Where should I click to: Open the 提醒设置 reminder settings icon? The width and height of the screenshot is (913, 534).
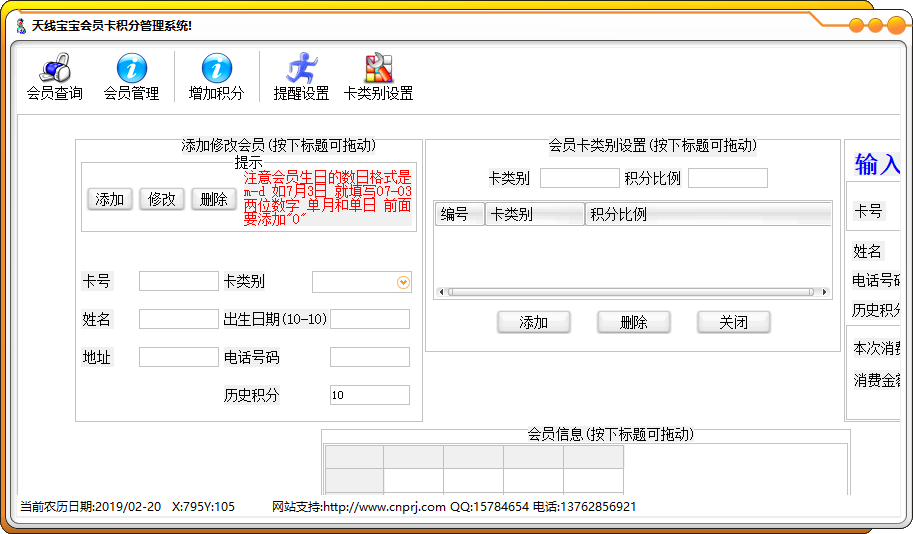[301, 77]
